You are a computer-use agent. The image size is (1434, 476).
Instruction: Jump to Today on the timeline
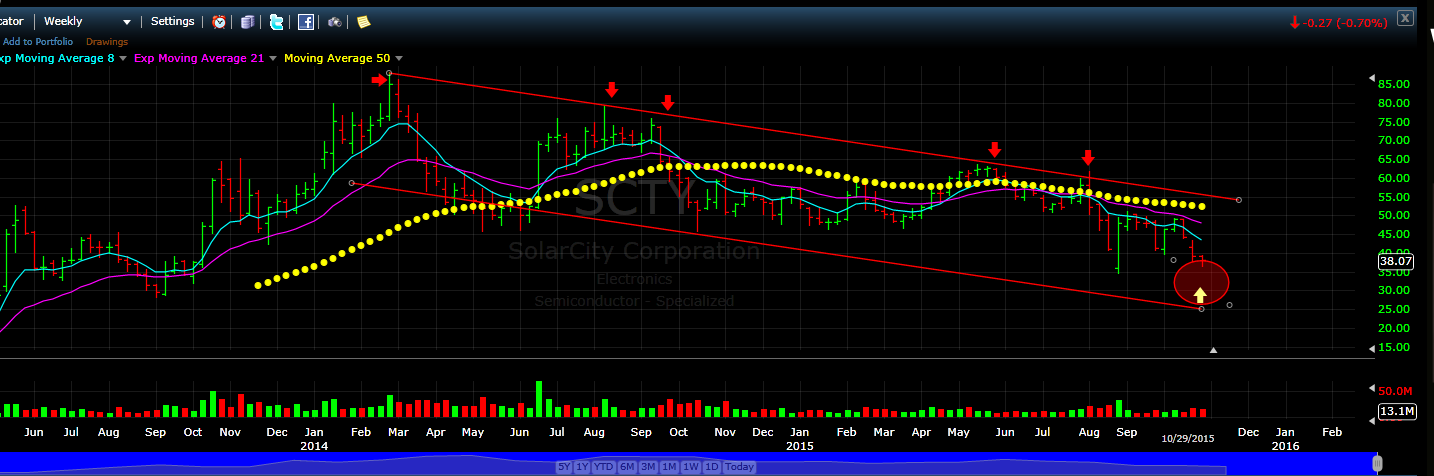pos(740,467)
